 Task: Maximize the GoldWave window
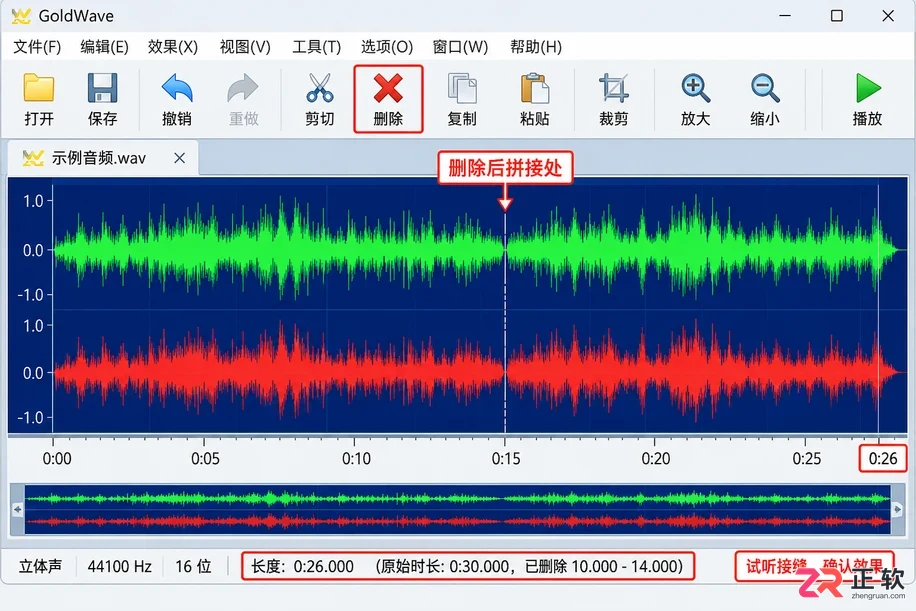click(x=837, y=16)
